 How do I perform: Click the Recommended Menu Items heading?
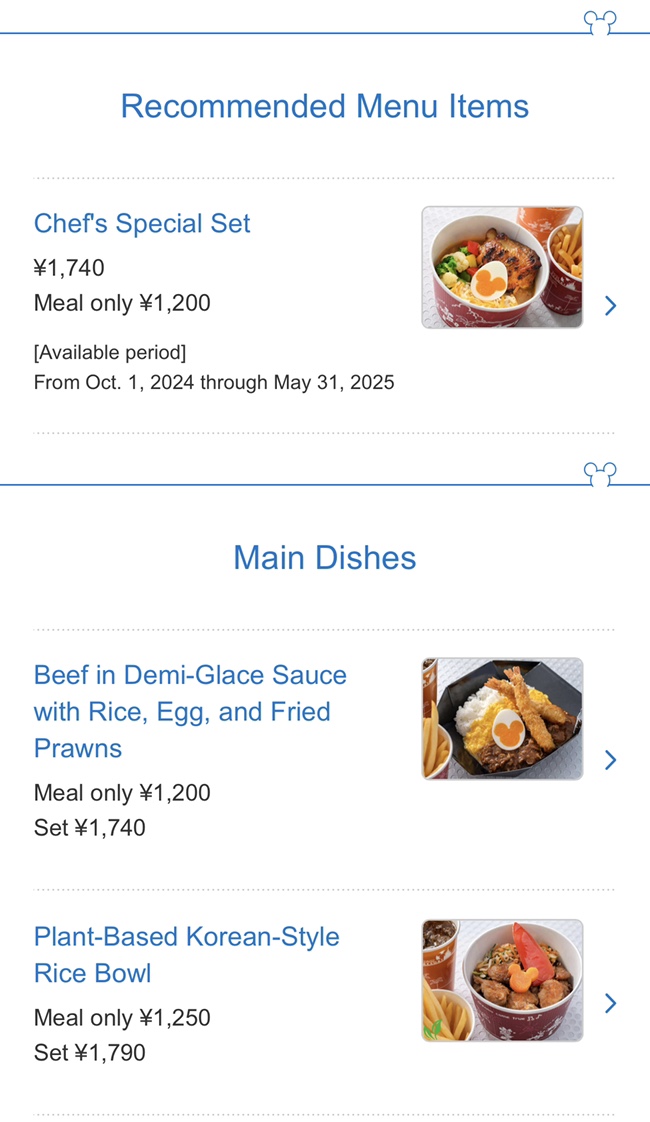point(324,107)
